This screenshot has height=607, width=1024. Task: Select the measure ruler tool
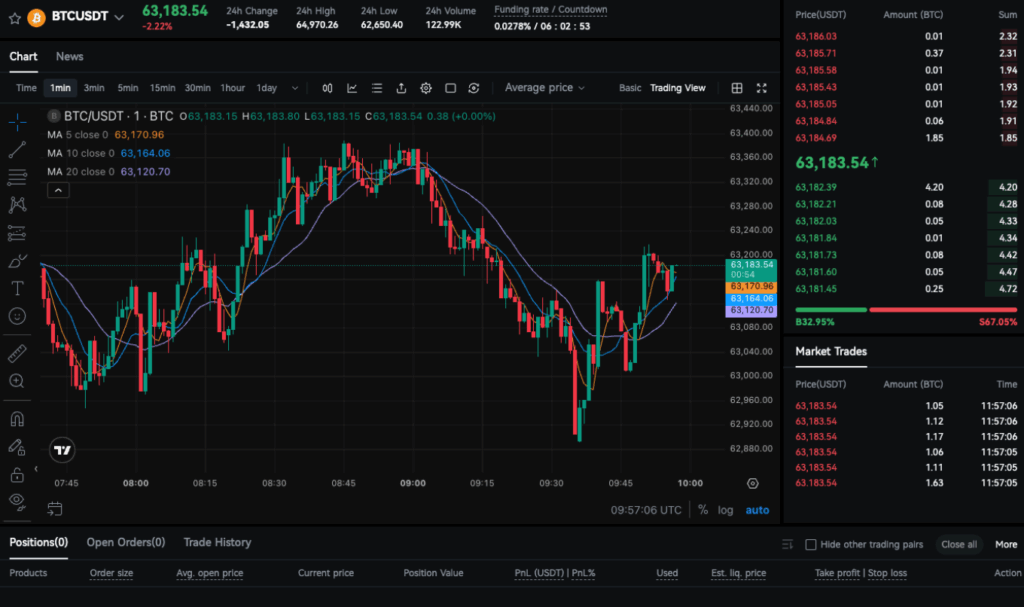coord(17,352)
